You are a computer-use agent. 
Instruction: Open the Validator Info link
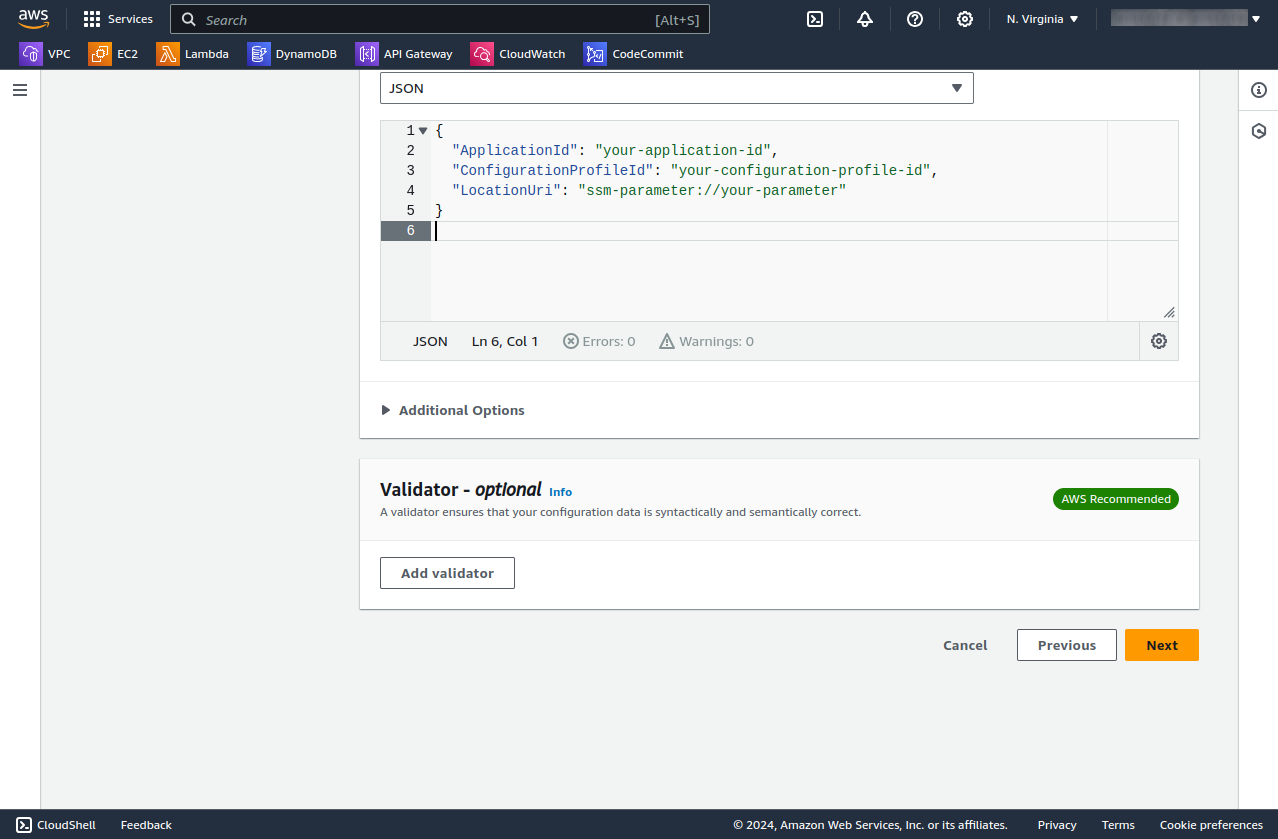560,492
